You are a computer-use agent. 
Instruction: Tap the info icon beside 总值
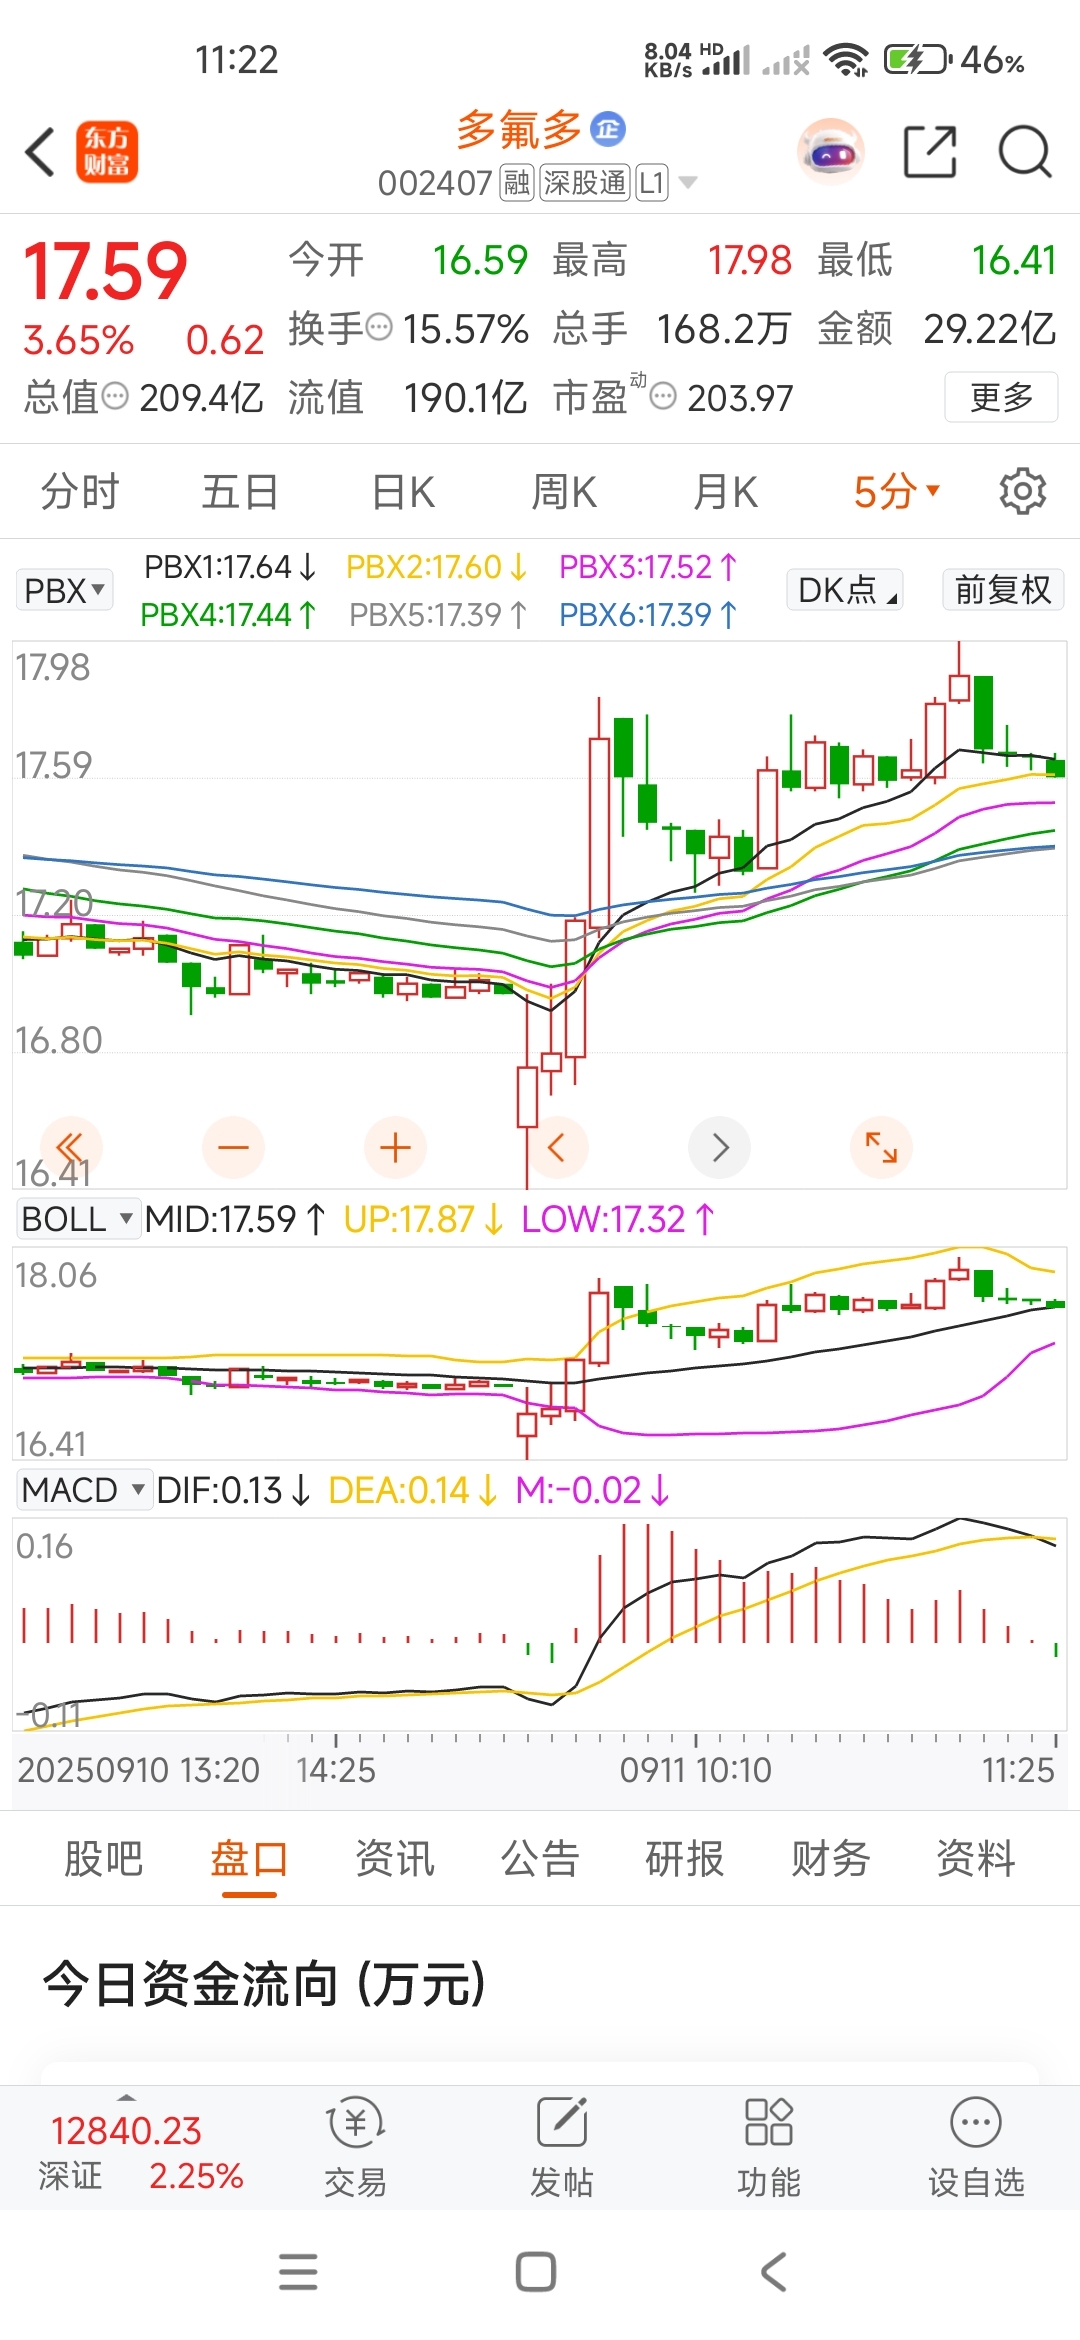116,396
